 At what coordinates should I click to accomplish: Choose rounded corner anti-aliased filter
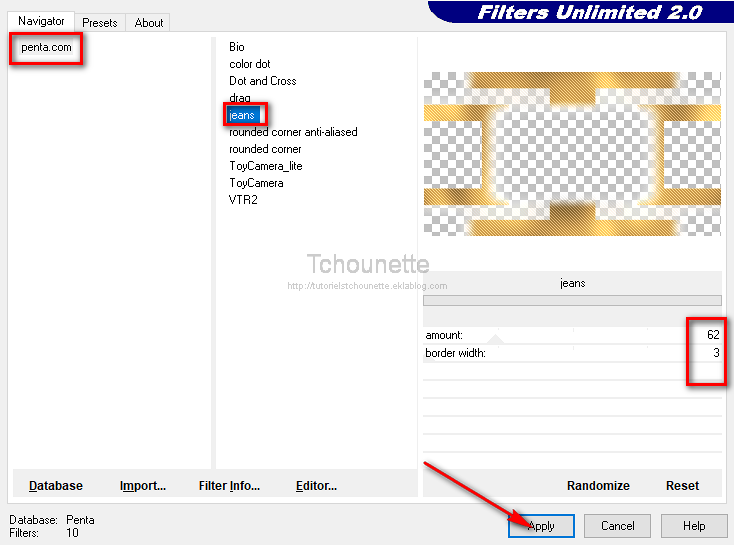(292, 132)
